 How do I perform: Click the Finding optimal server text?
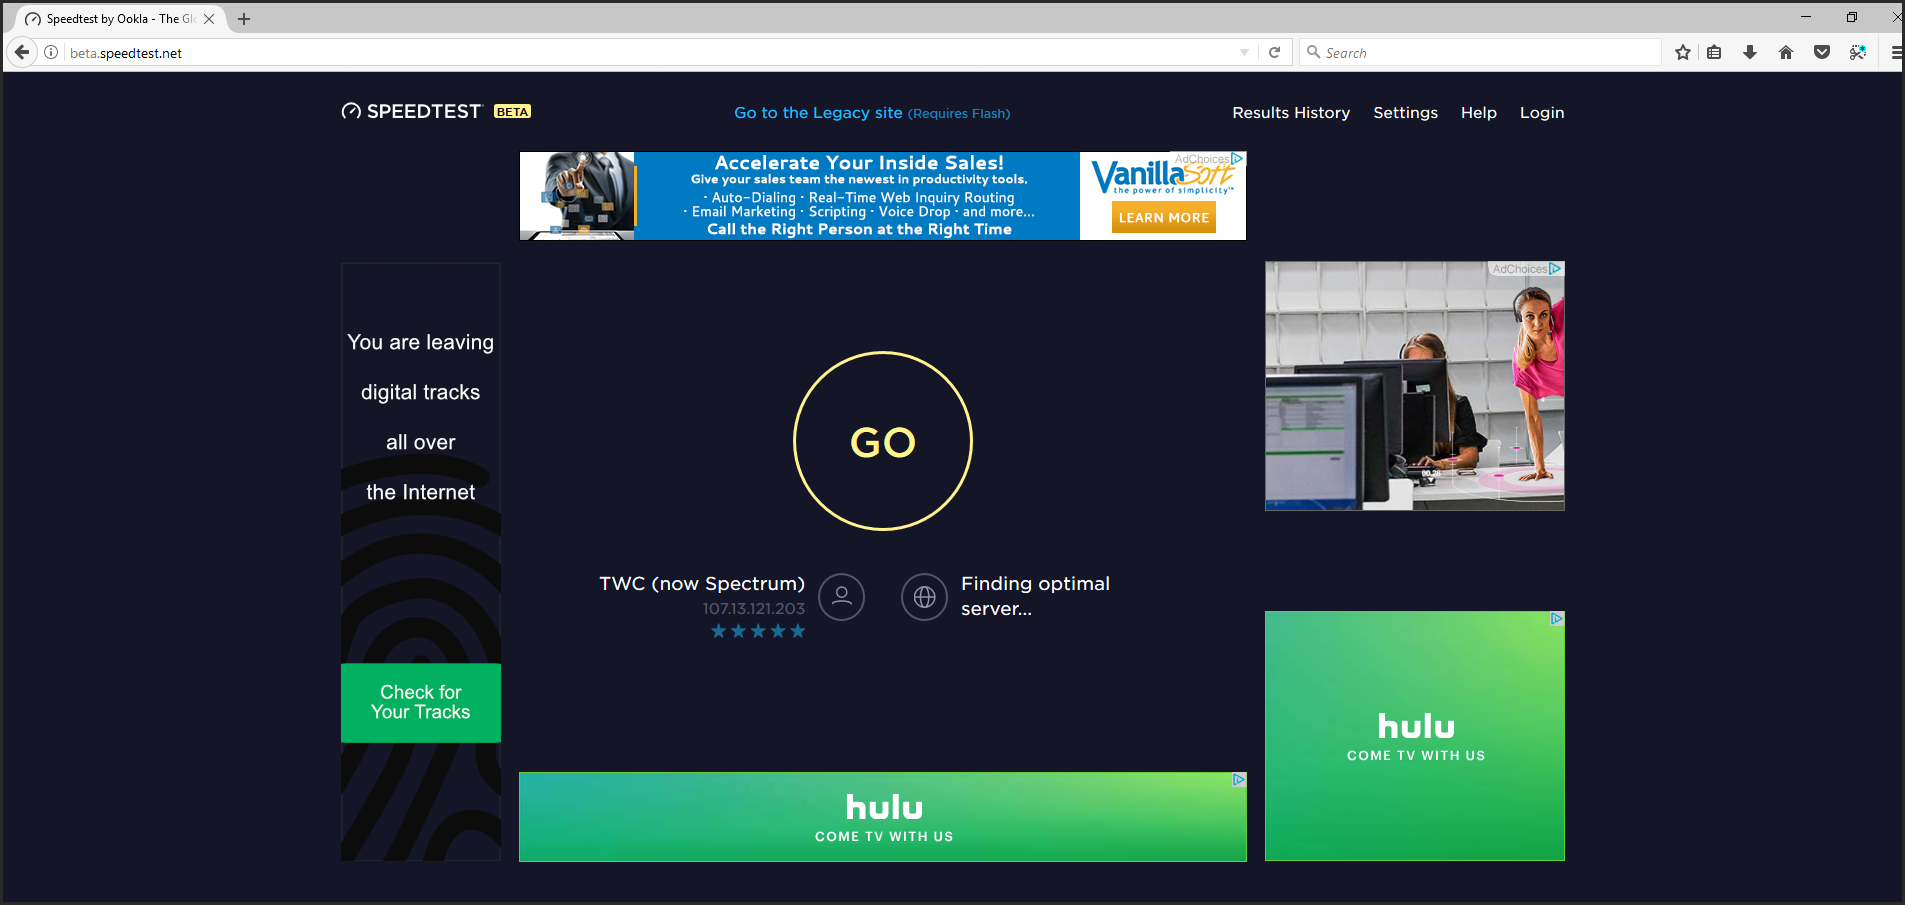(1035, 596)
